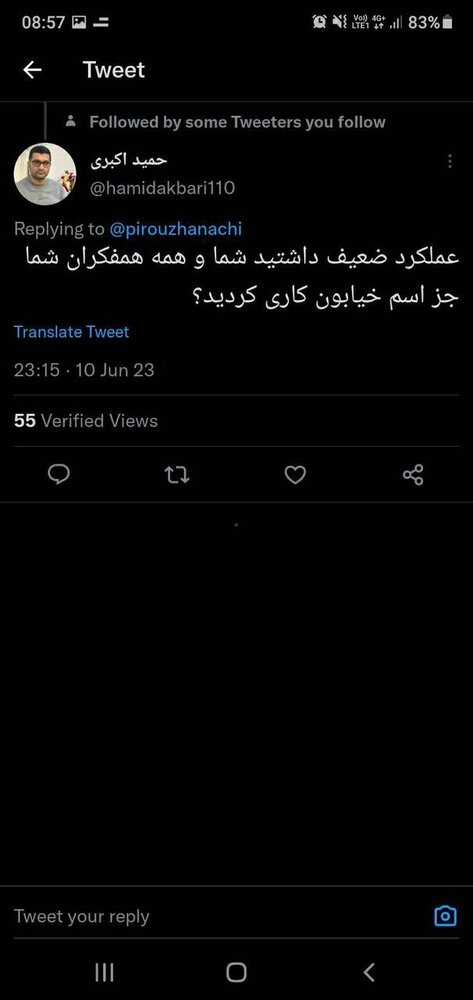Screen dimensions: 473x1000
Task: Tap the share icon under tweet
Action: click(413, 474)
